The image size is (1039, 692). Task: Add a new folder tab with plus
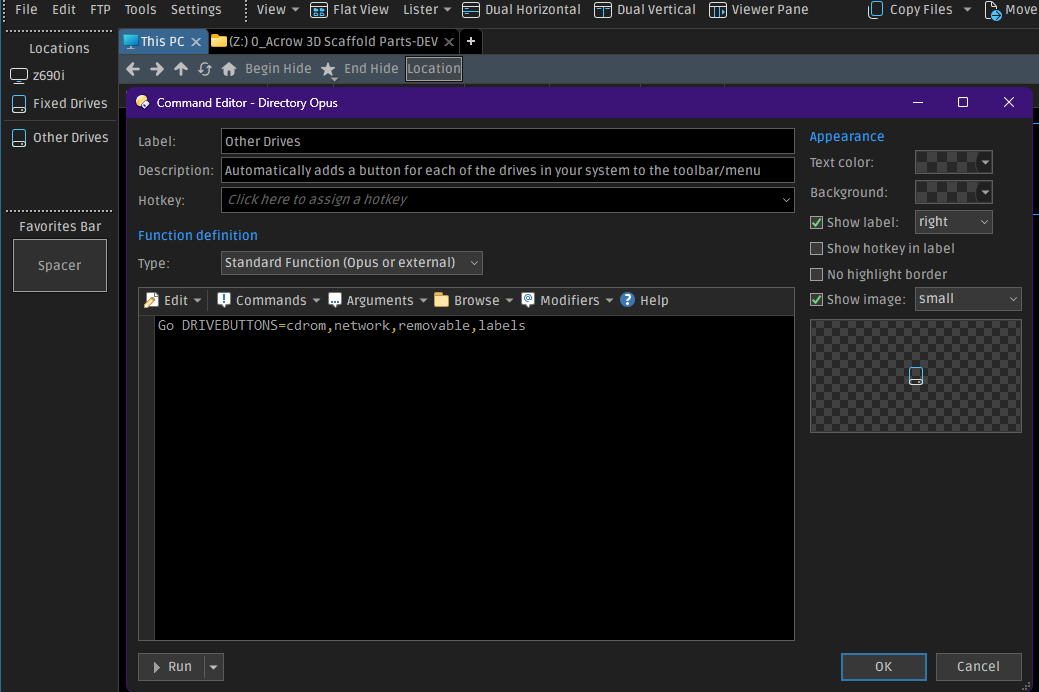(x=471, y=41)
